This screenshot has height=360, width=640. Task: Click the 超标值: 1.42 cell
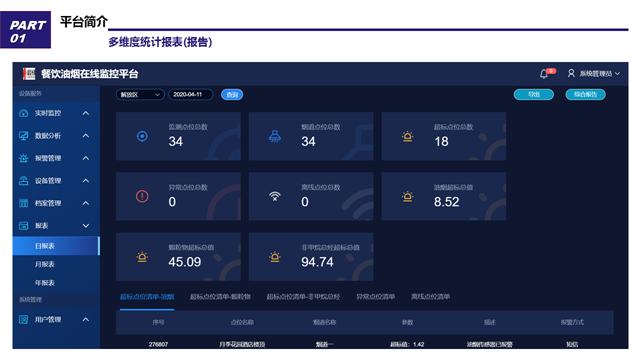pyautogui.click(x=407, y=344)
